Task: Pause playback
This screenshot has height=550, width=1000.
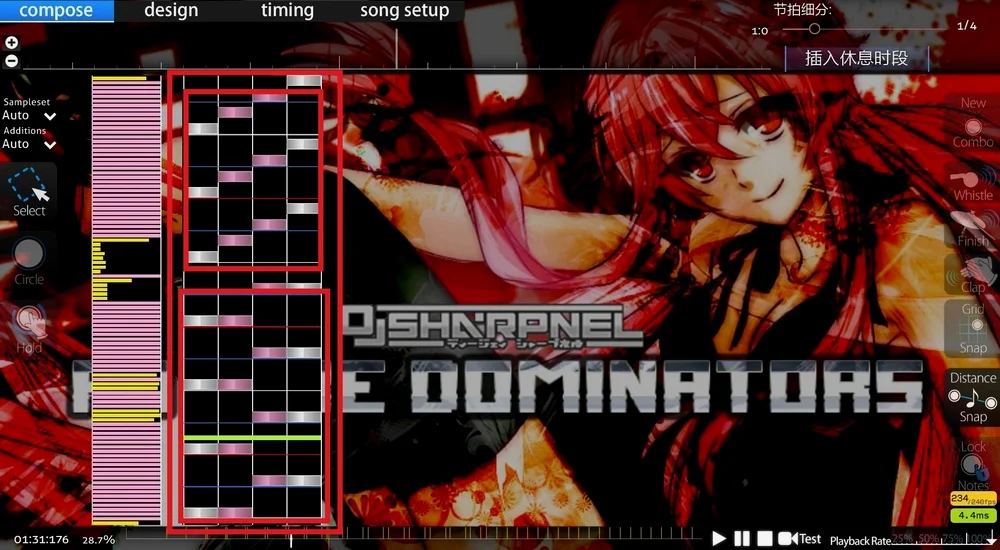Action: pos(742,539)
